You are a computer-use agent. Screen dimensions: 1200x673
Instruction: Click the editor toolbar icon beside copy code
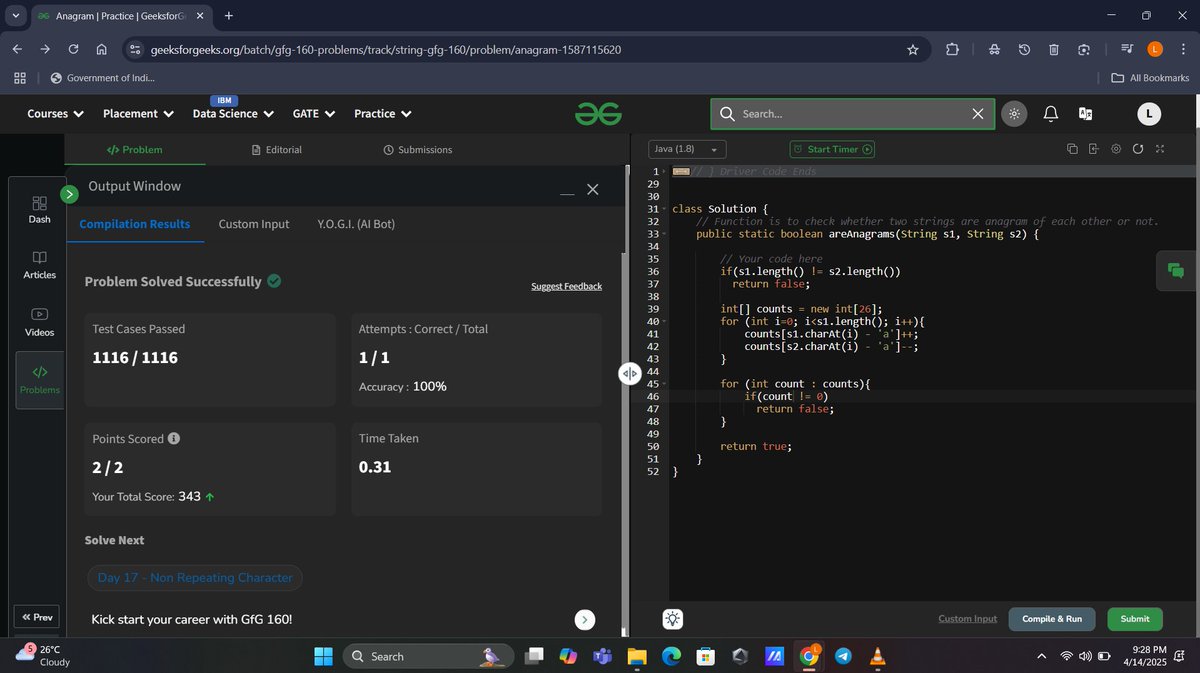[x=1093, y=149]
